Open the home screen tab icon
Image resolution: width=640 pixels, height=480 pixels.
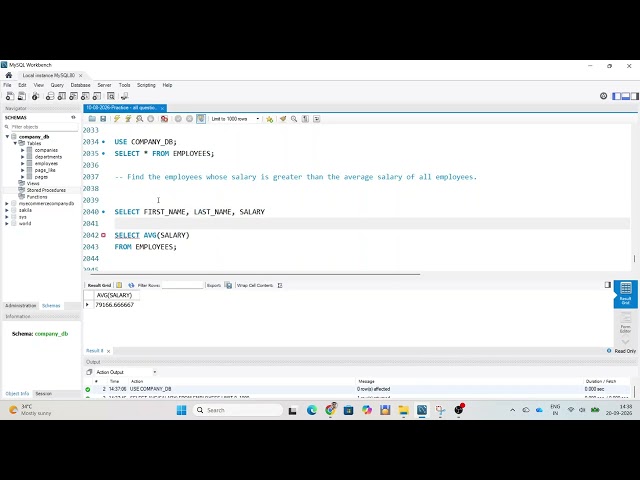[x=9, y=75]
